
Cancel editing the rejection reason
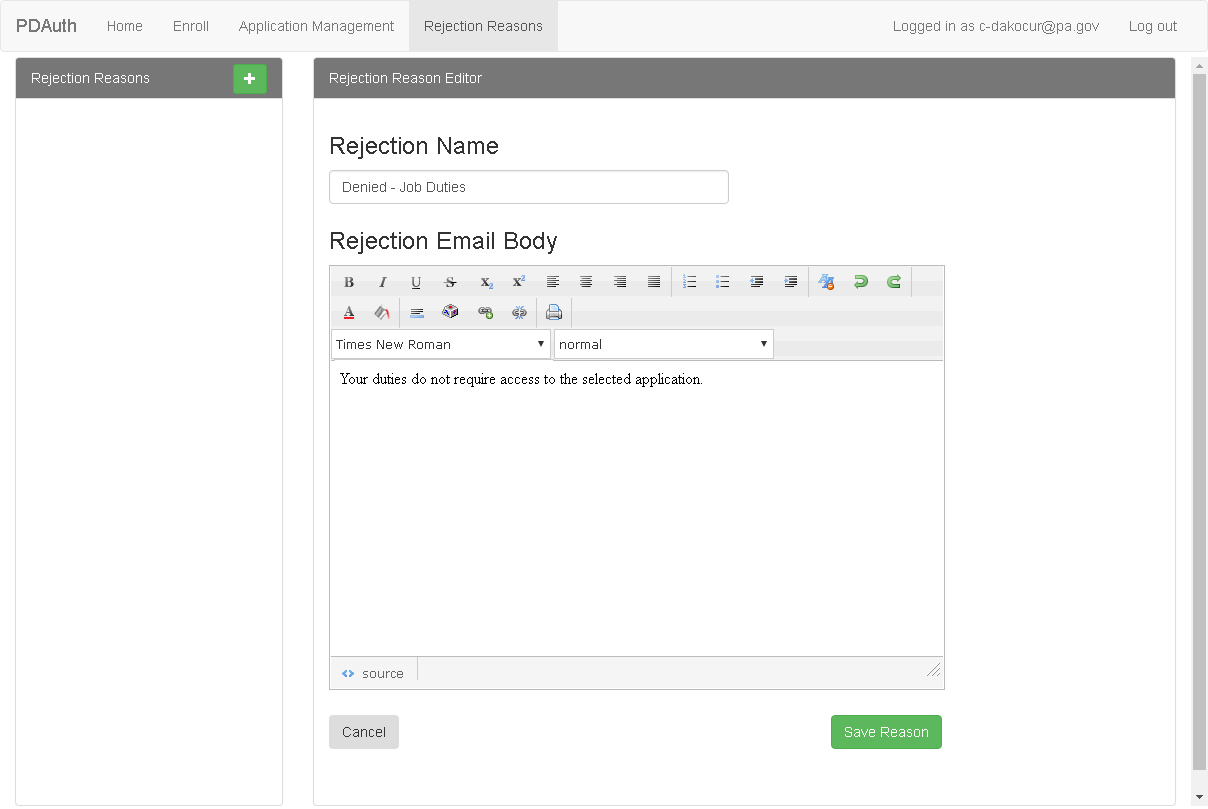pos(364,732)
